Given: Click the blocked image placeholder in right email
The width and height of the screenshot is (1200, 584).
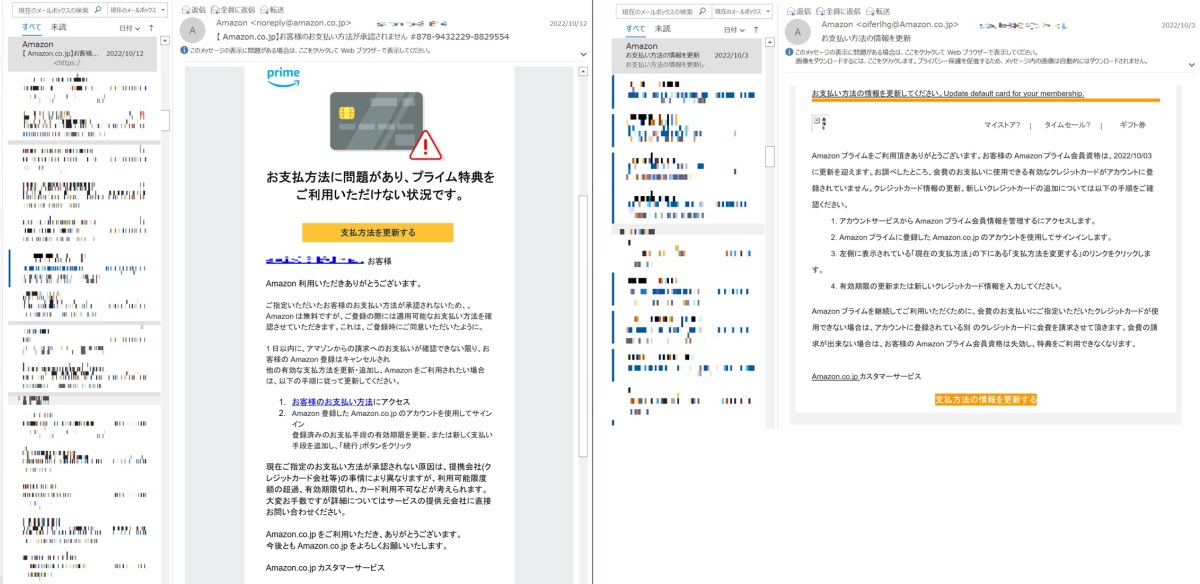Looking at the screenshot, I should [820, 122].
